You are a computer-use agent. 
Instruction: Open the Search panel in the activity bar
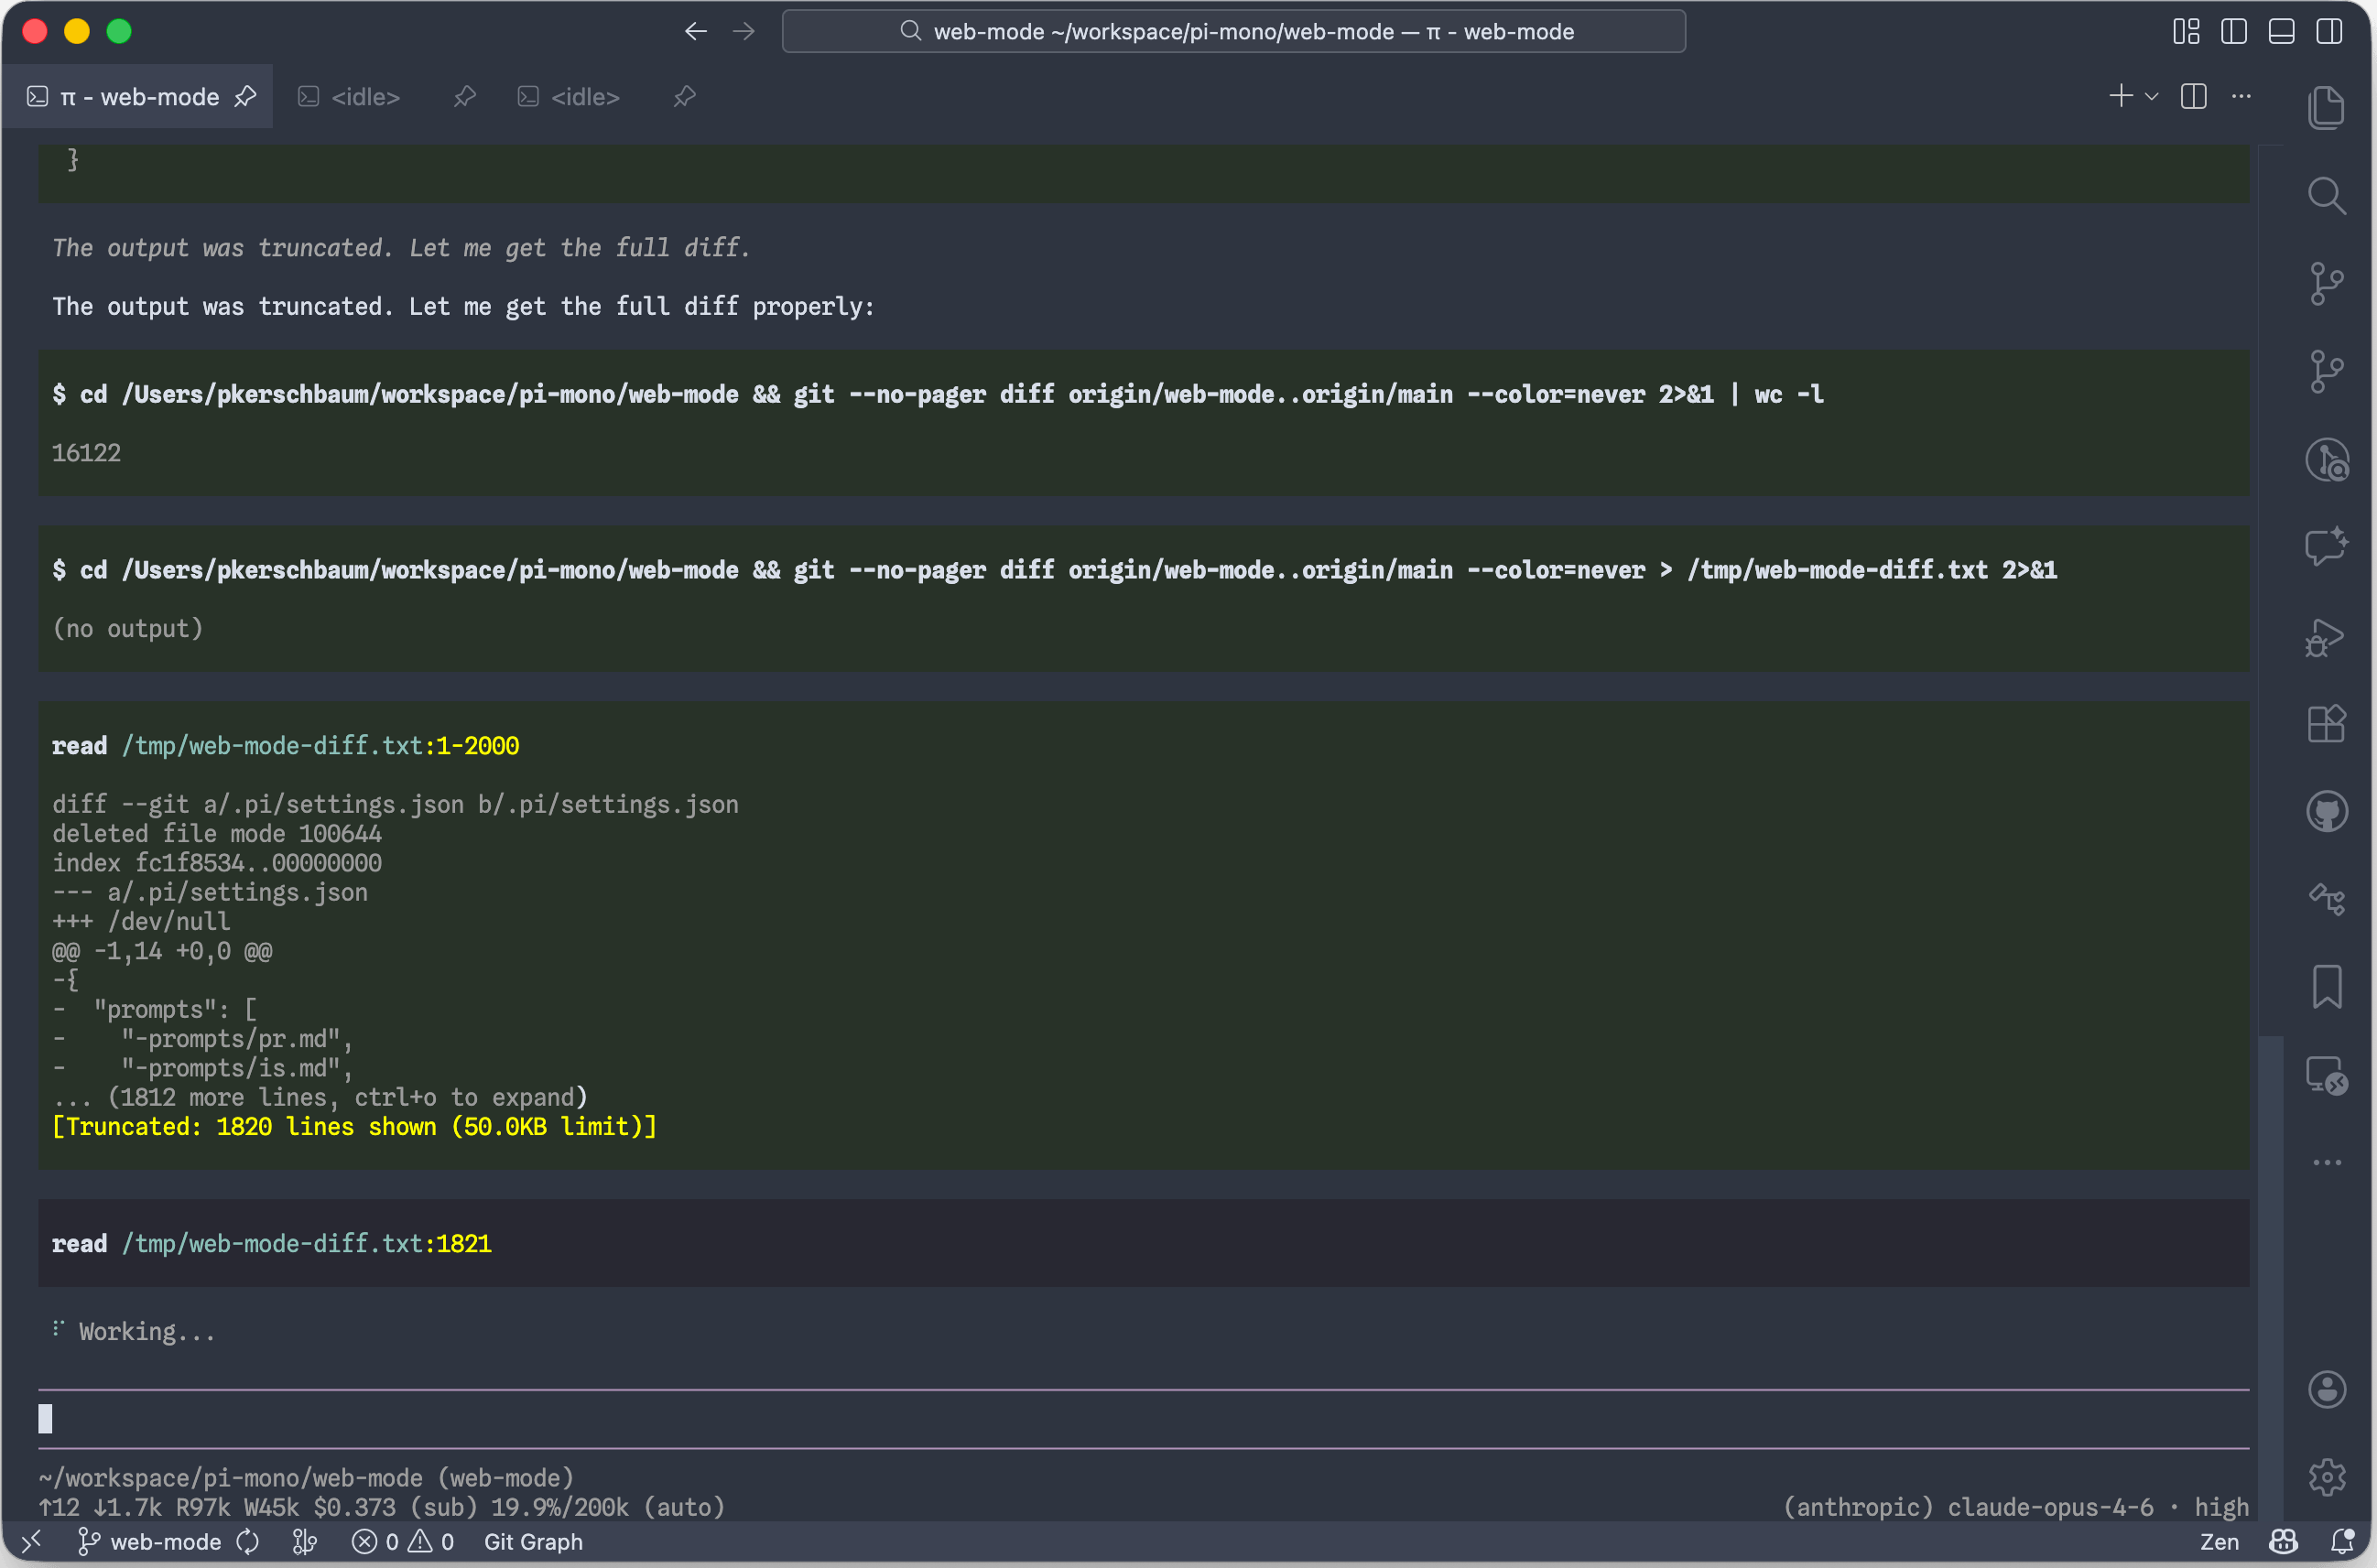tap(2328, 196)
